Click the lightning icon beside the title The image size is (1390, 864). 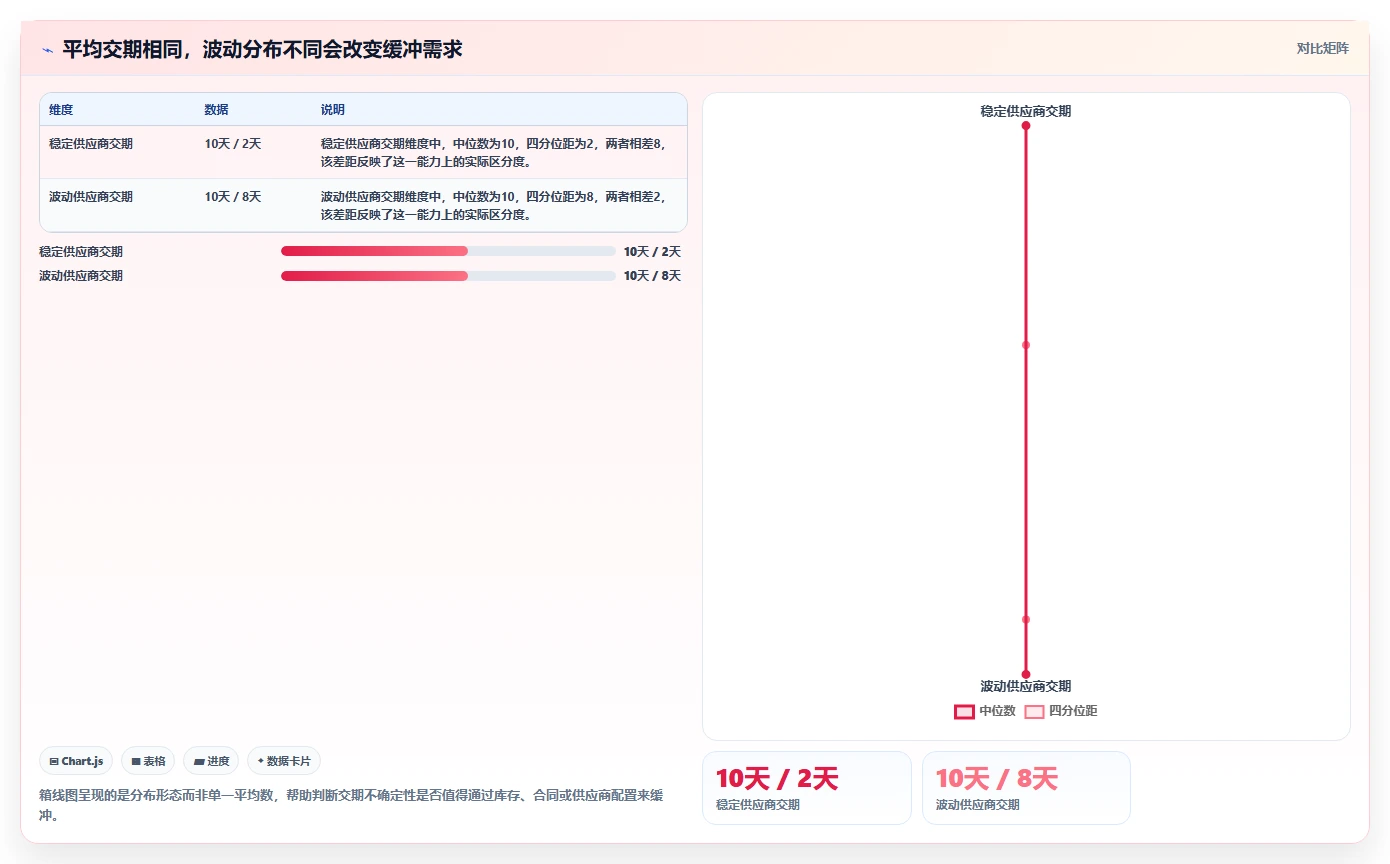pos(47,49)
